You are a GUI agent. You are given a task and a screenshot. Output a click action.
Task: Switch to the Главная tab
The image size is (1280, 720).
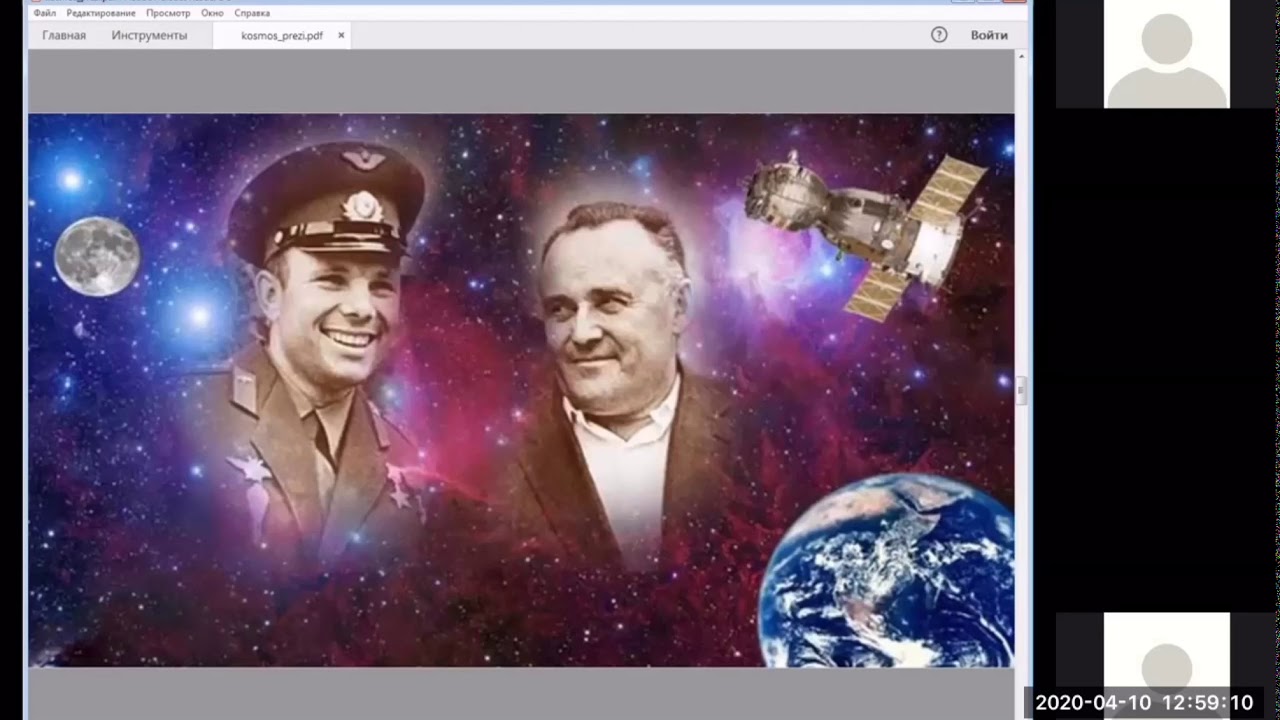64,35
